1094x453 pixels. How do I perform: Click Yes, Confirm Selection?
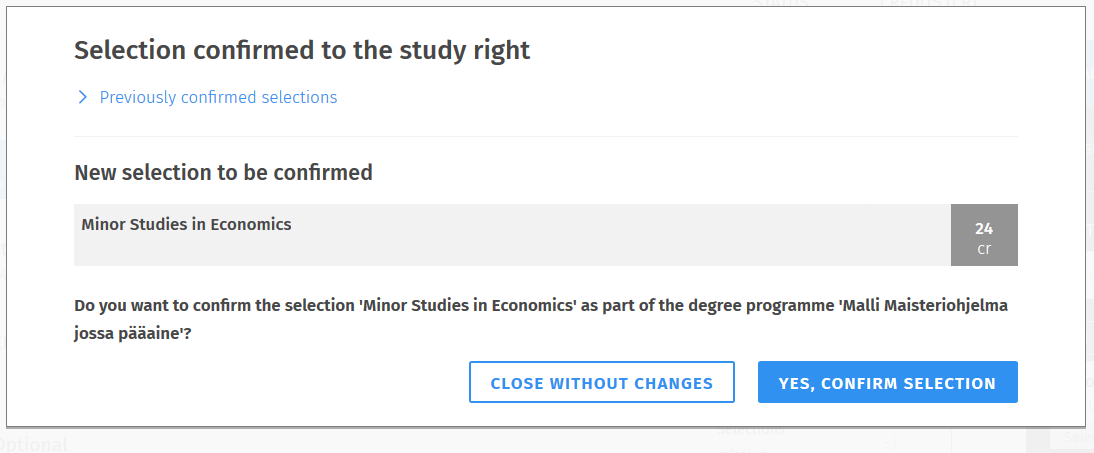[887, 383]
